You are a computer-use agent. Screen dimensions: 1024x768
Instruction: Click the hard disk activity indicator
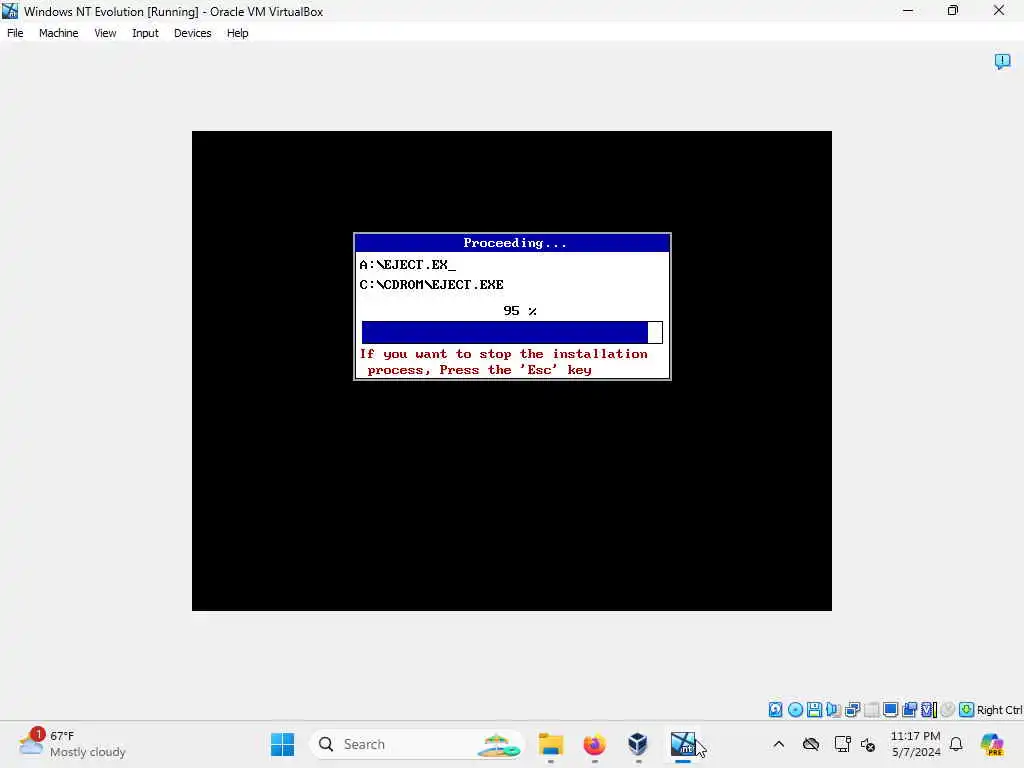click(x=775, y=710)
